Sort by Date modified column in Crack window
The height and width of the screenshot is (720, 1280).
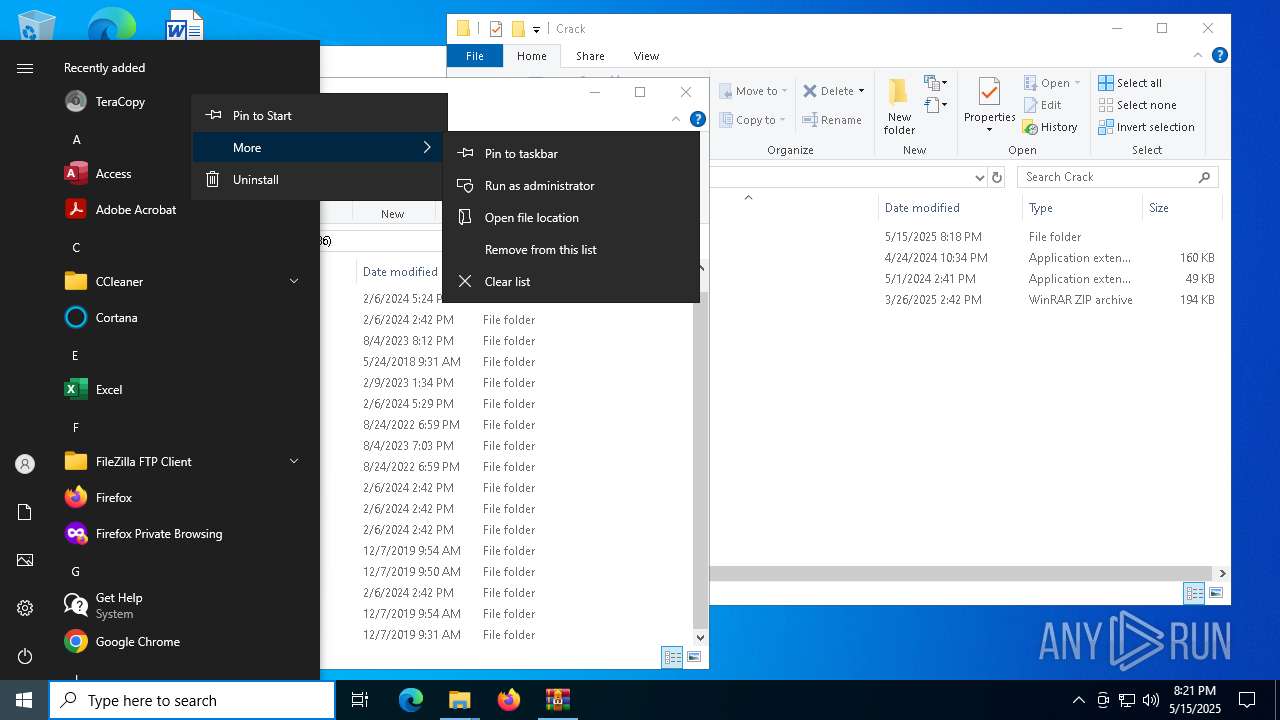pos(949,208)
